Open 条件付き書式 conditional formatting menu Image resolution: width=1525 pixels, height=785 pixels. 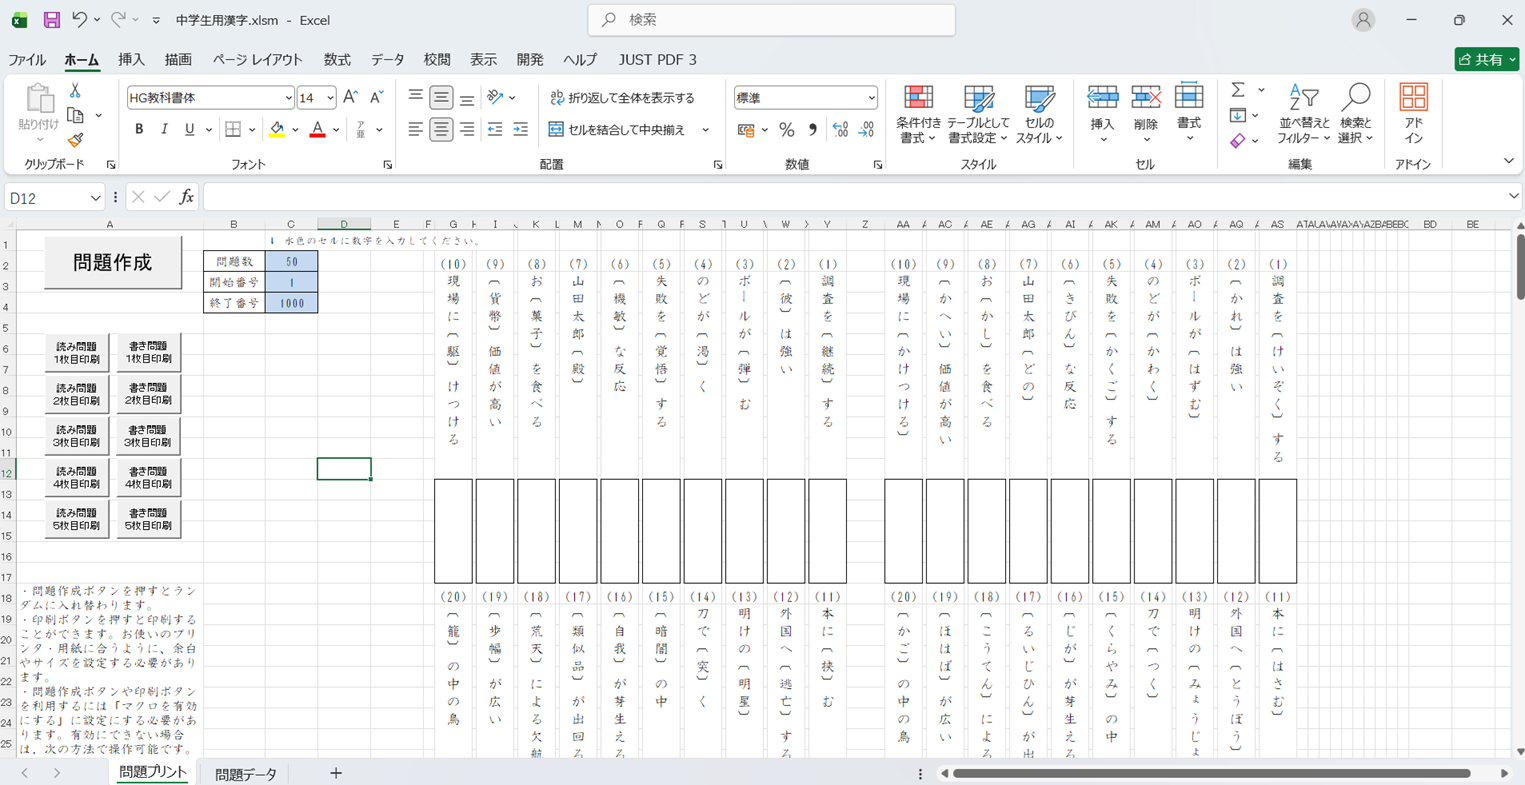point(918,114)
